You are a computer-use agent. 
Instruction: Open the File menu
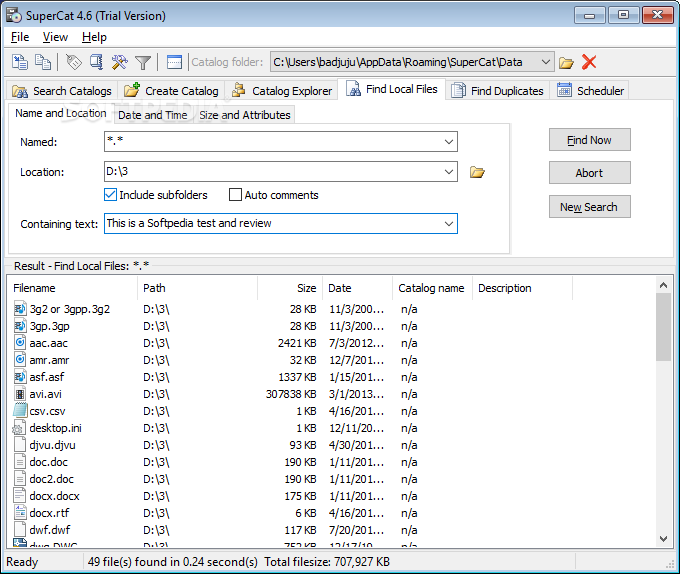(20, 37)
